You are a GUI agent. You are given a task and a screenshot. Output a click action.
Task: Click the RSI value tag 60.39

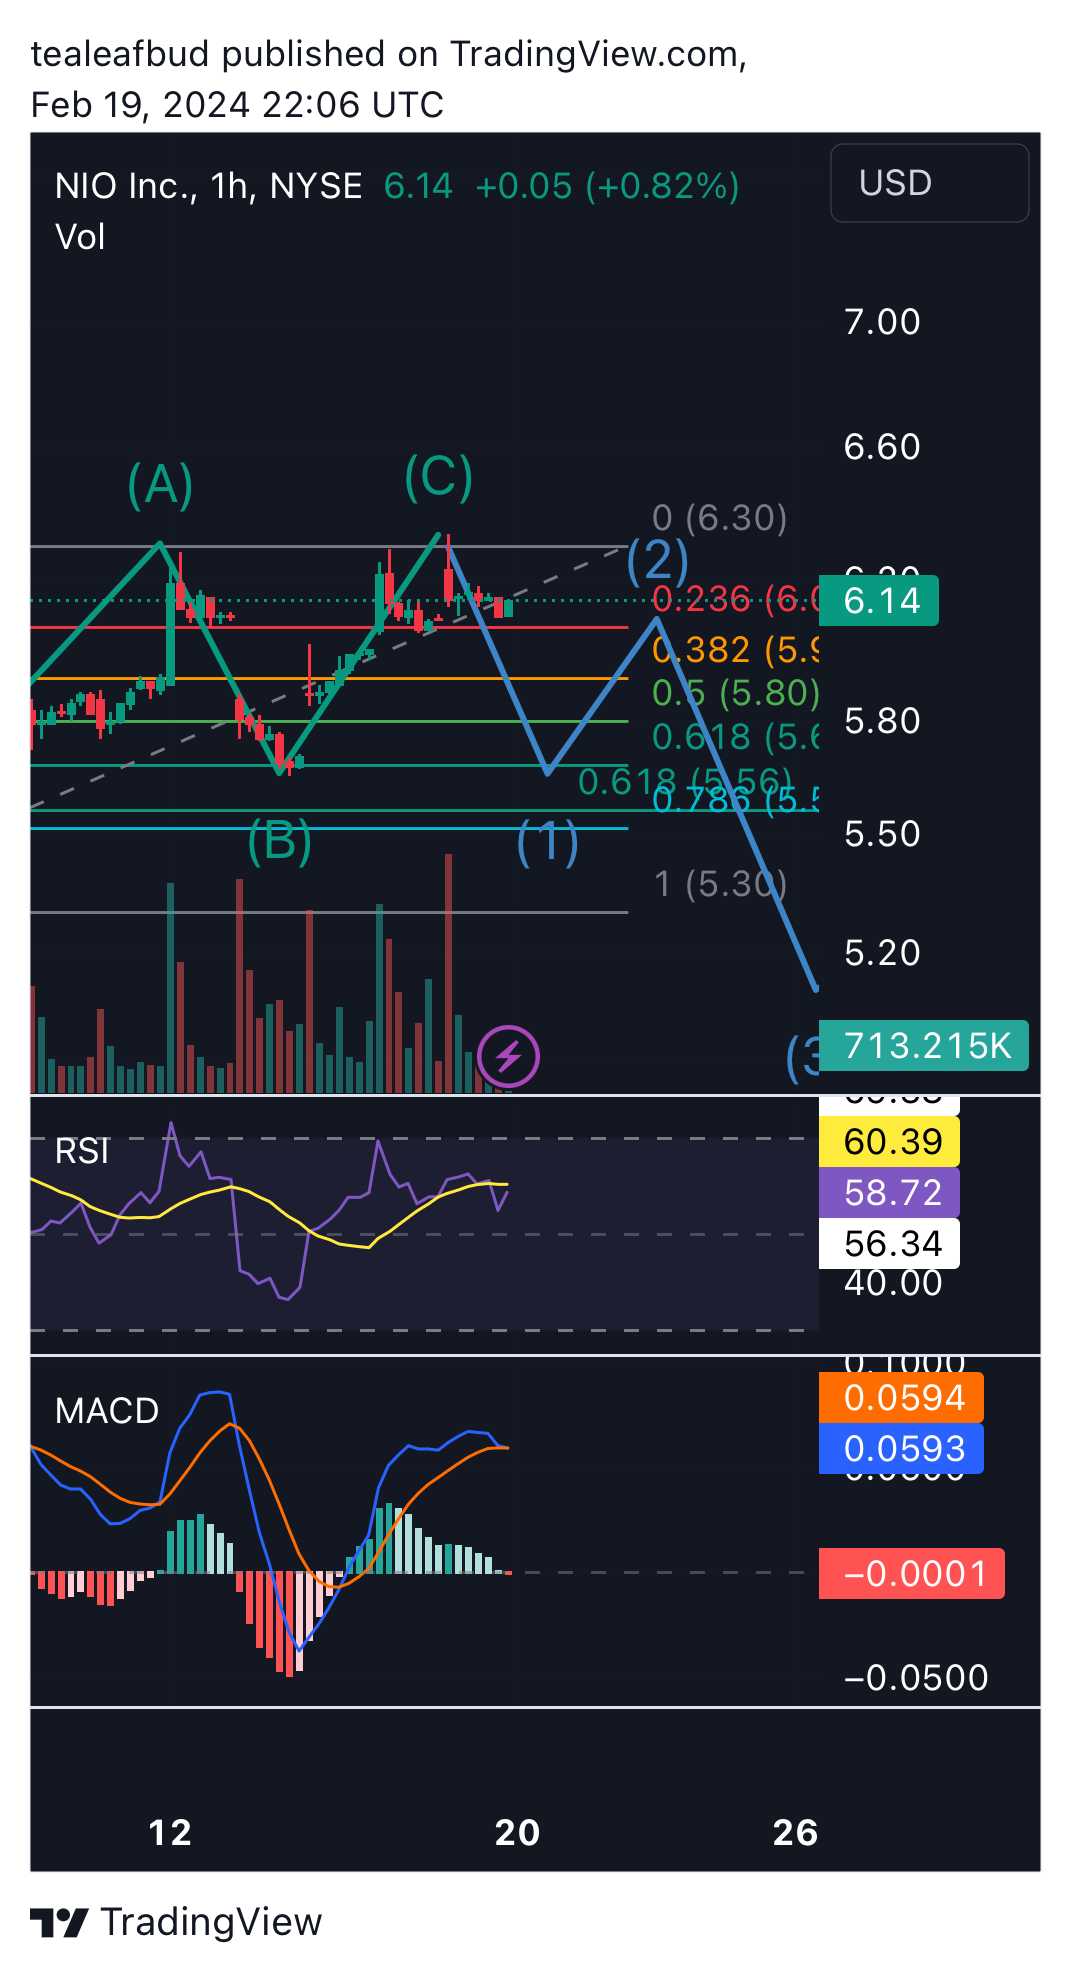[889, 1141]
